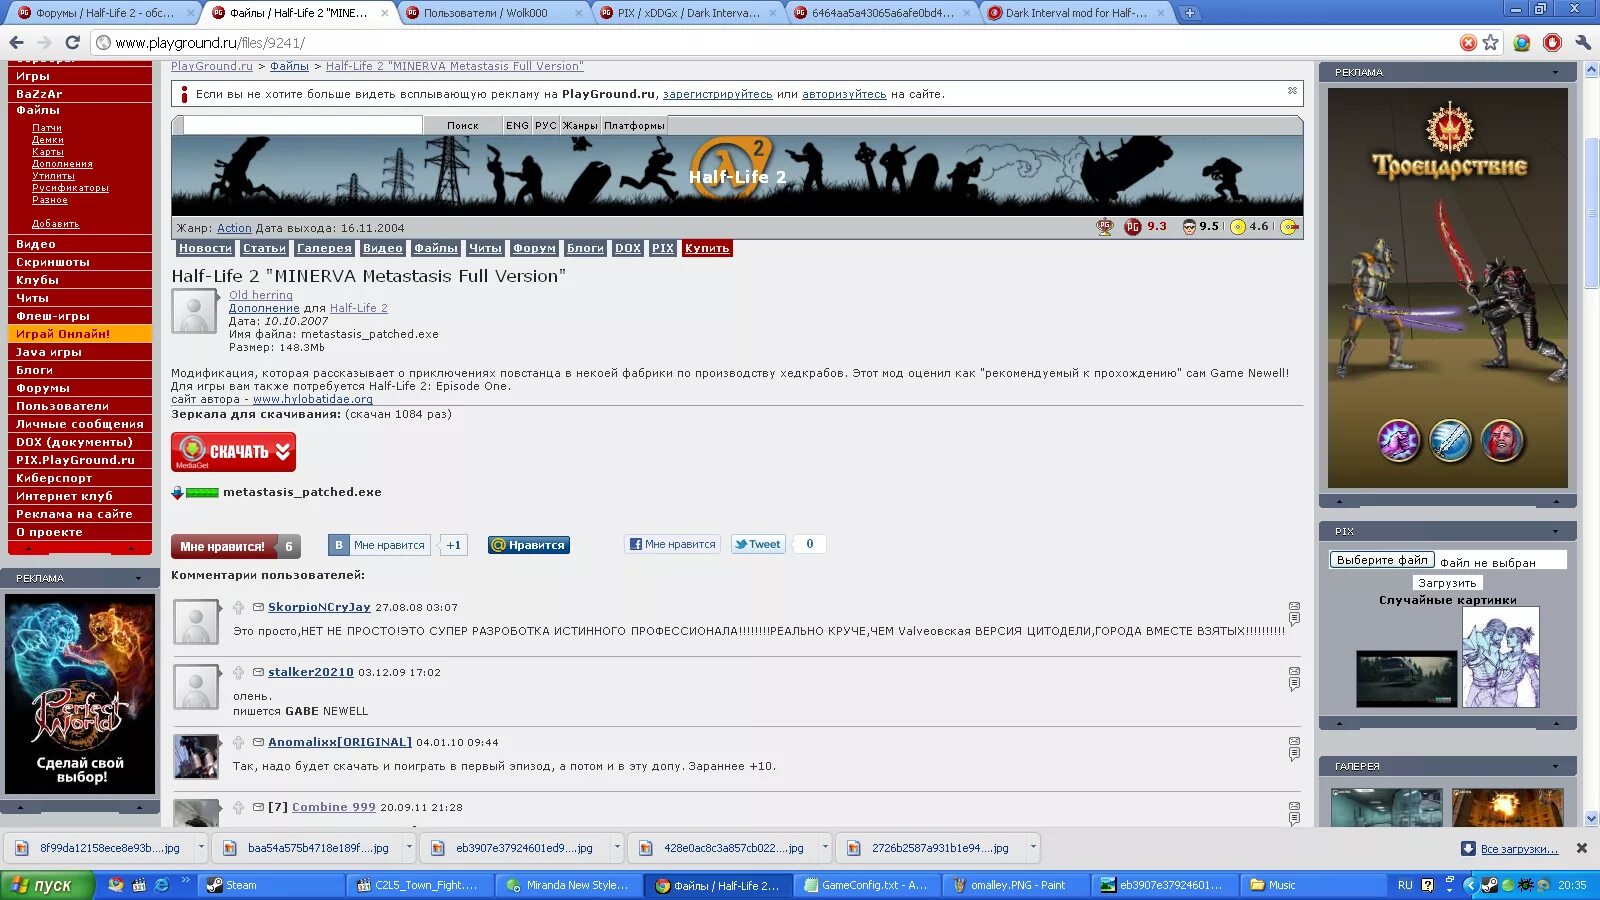The height and width of the screenshot is (900, 1600).
Task: Select Играй Онлайн! in the left menu
Action: click(x=80, y=334)
